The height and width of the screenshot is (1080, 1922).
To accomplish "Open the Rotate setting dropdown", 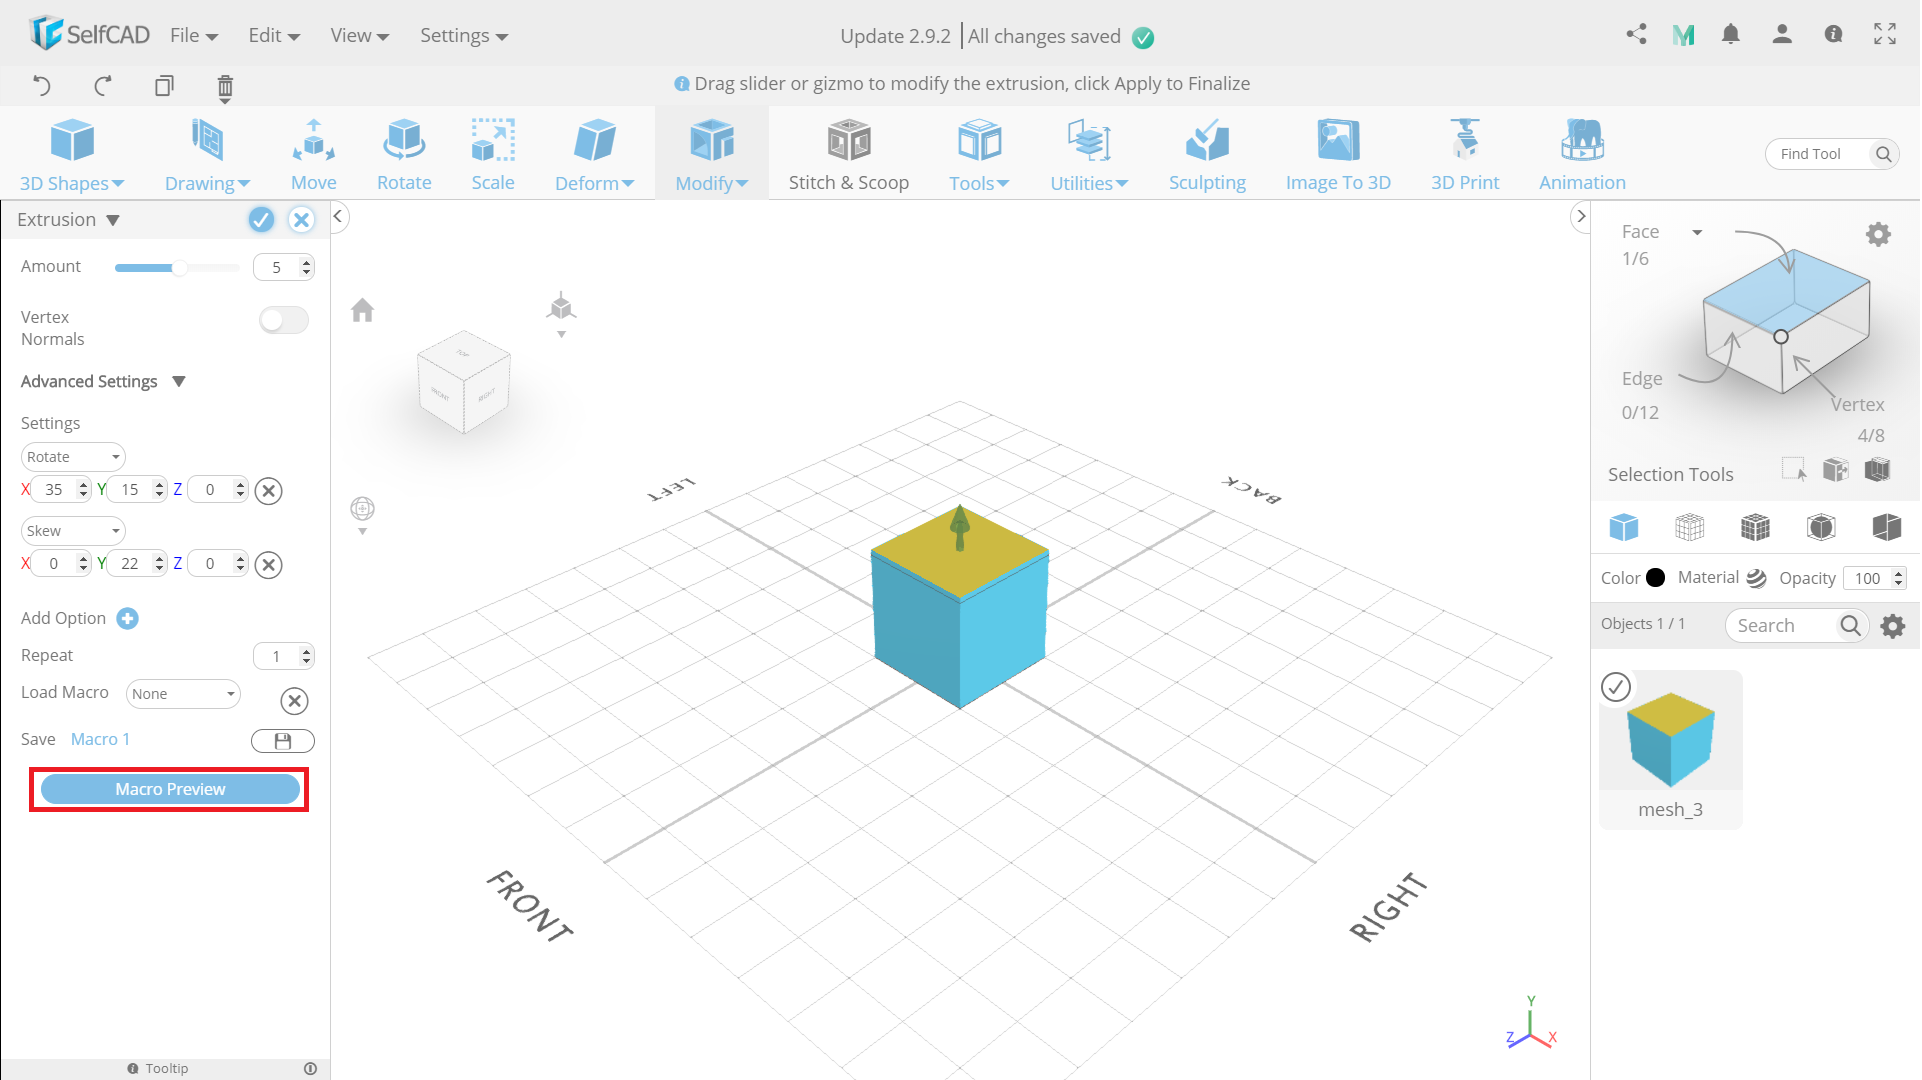I will click(73, 457).
